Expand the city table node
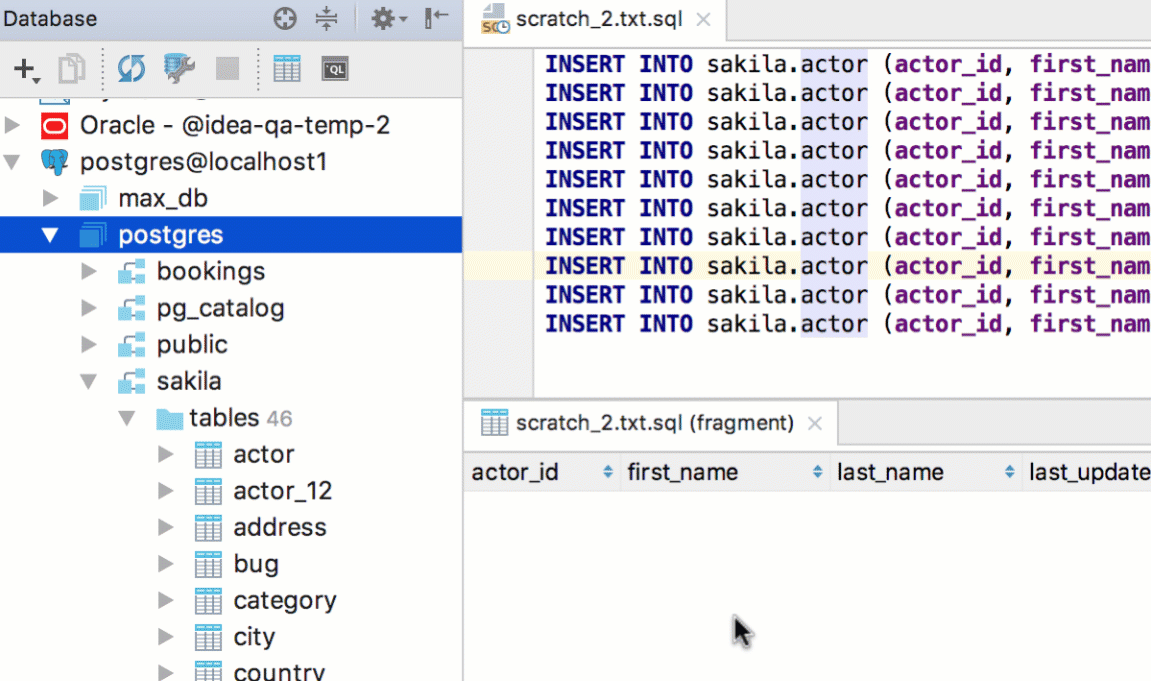Screen dimensions: 1151x681 (x=166, y=636)
